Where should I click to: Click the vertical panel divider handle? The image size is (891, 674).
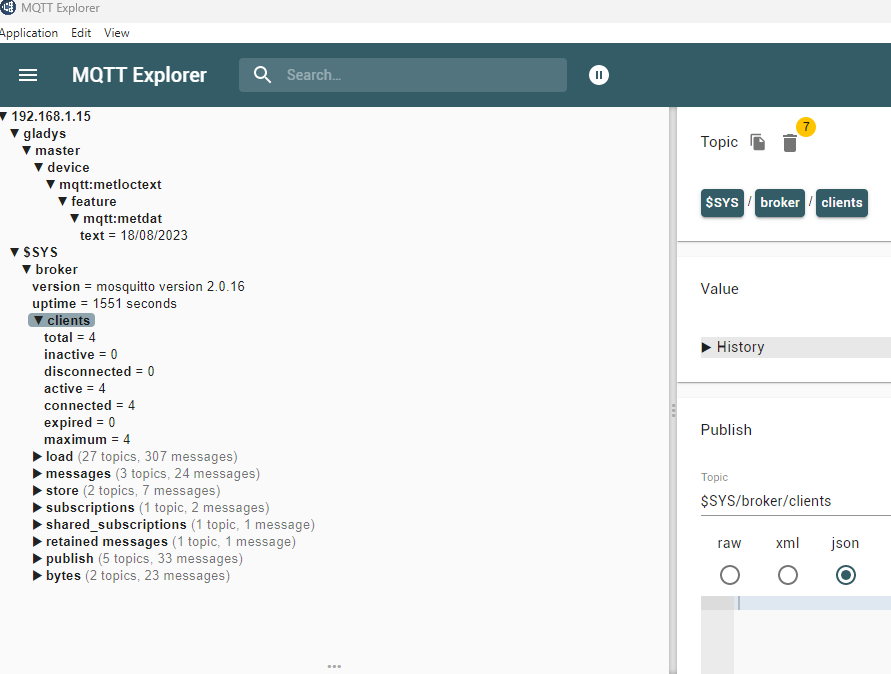pos(673,410)
